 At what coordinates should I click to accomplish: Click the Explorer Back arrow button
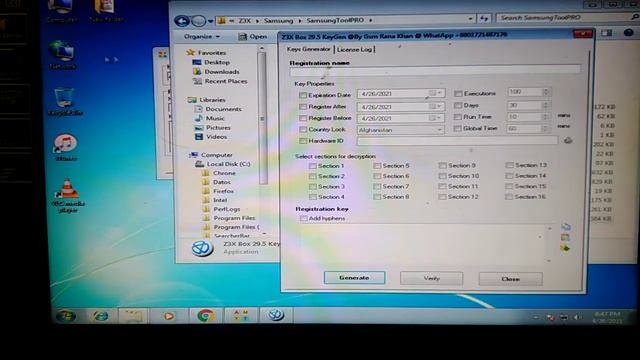[x=182, y=20]
